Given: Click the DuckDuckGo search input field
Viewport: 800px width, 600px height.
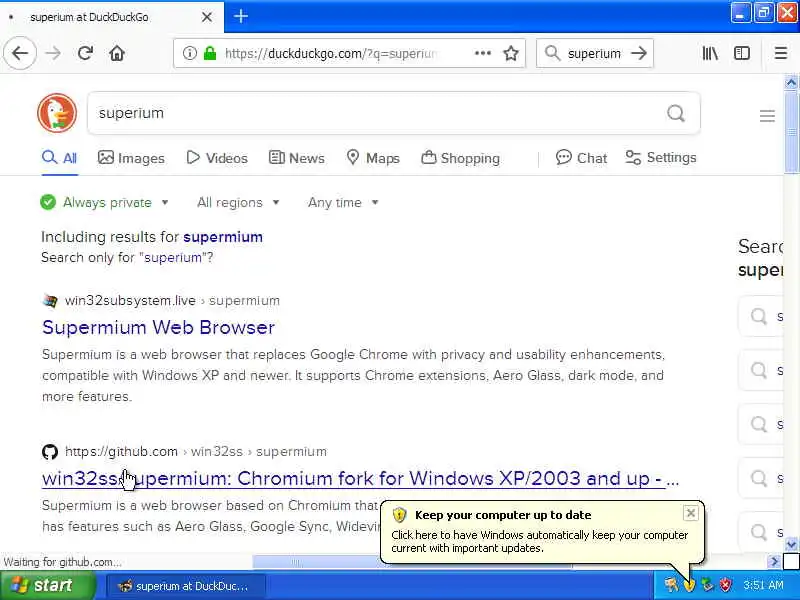Looking at the screenshot, I should (378, 113).
